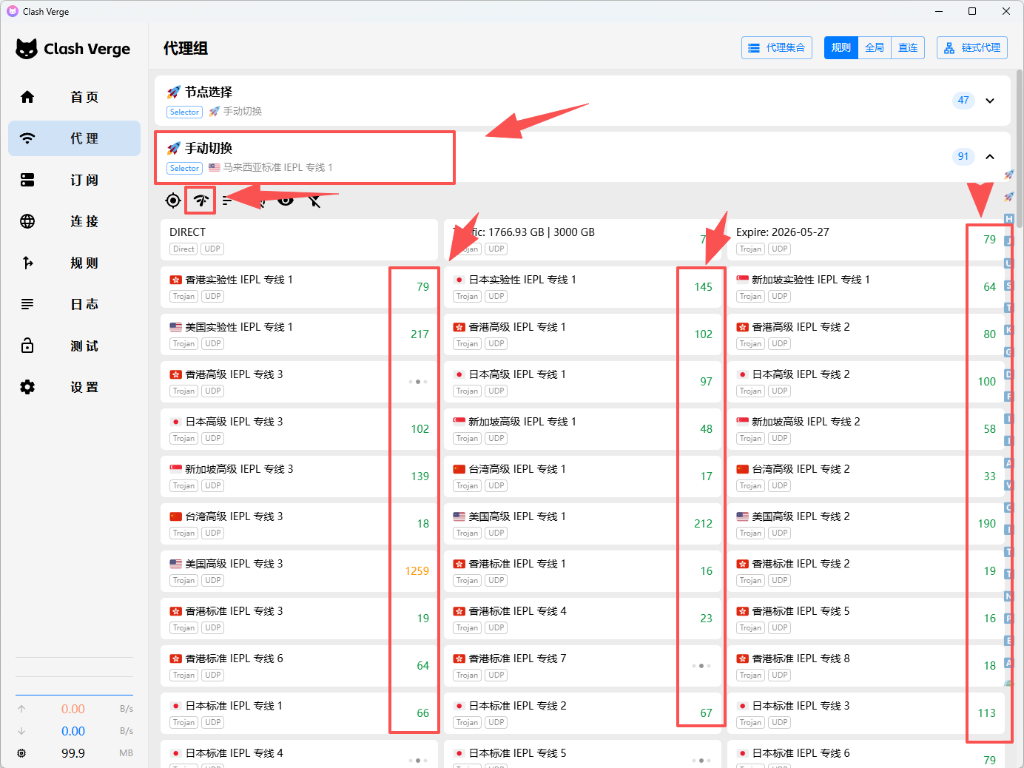Select 香港实验性 IEPL 专线 1 node
Image resolution: width=1024 pixels, height=768 pixels.
point(299,287)
